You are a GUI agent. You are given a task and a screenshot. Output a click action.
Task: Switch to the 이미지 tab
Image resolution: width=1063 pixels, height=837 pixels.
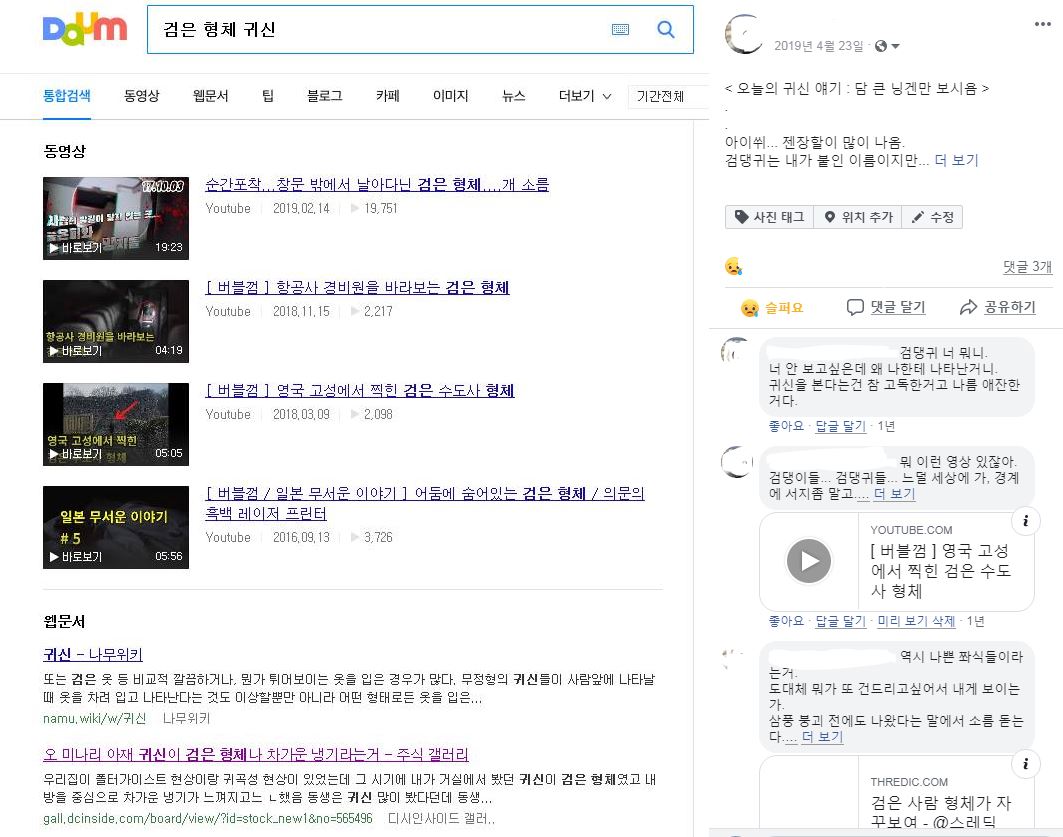[450, 96]
